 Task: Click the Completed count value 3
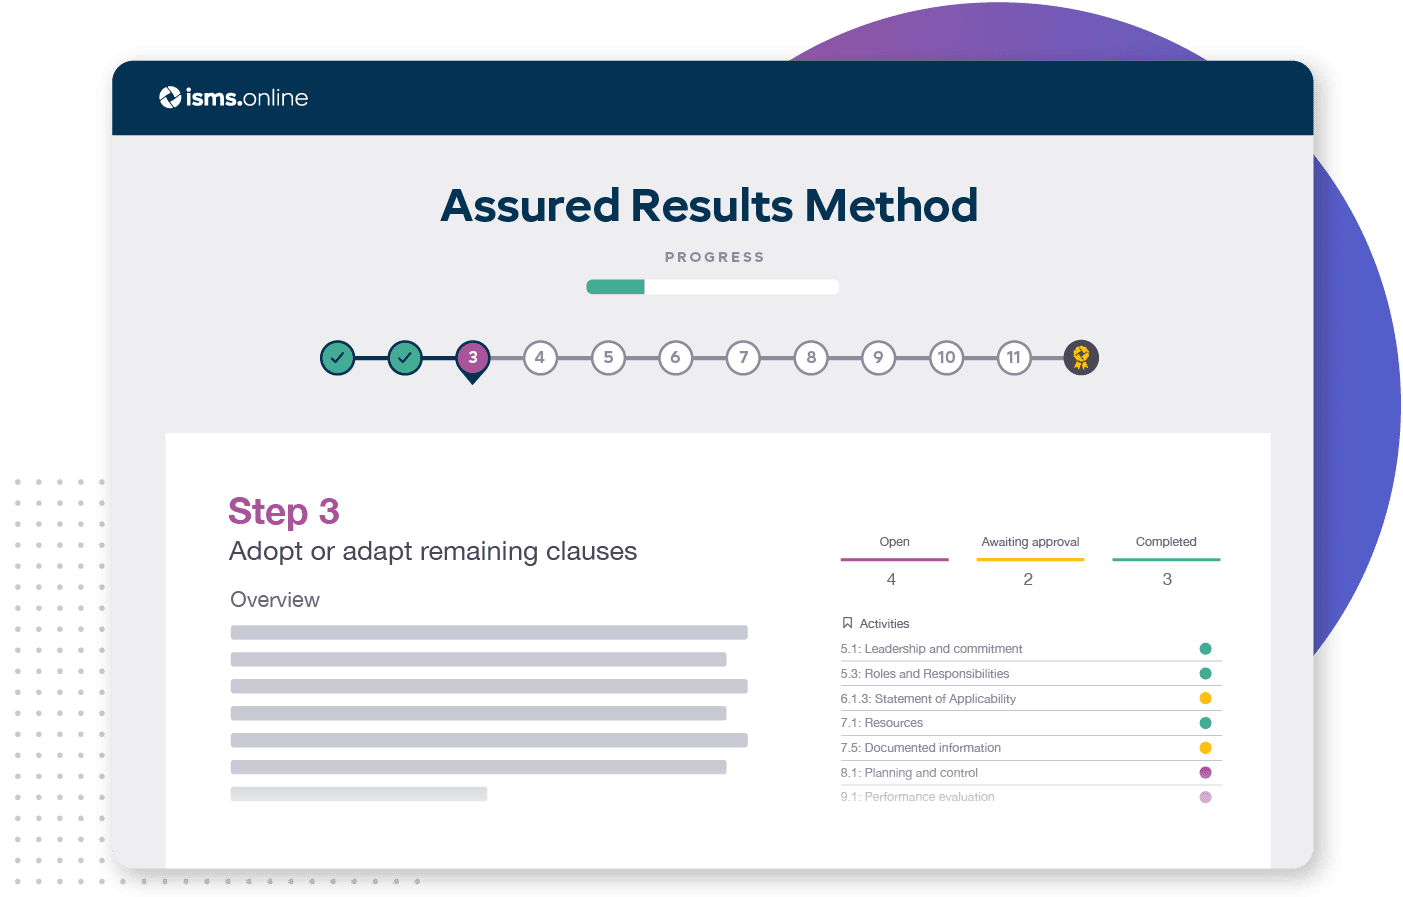(1167, 580)
